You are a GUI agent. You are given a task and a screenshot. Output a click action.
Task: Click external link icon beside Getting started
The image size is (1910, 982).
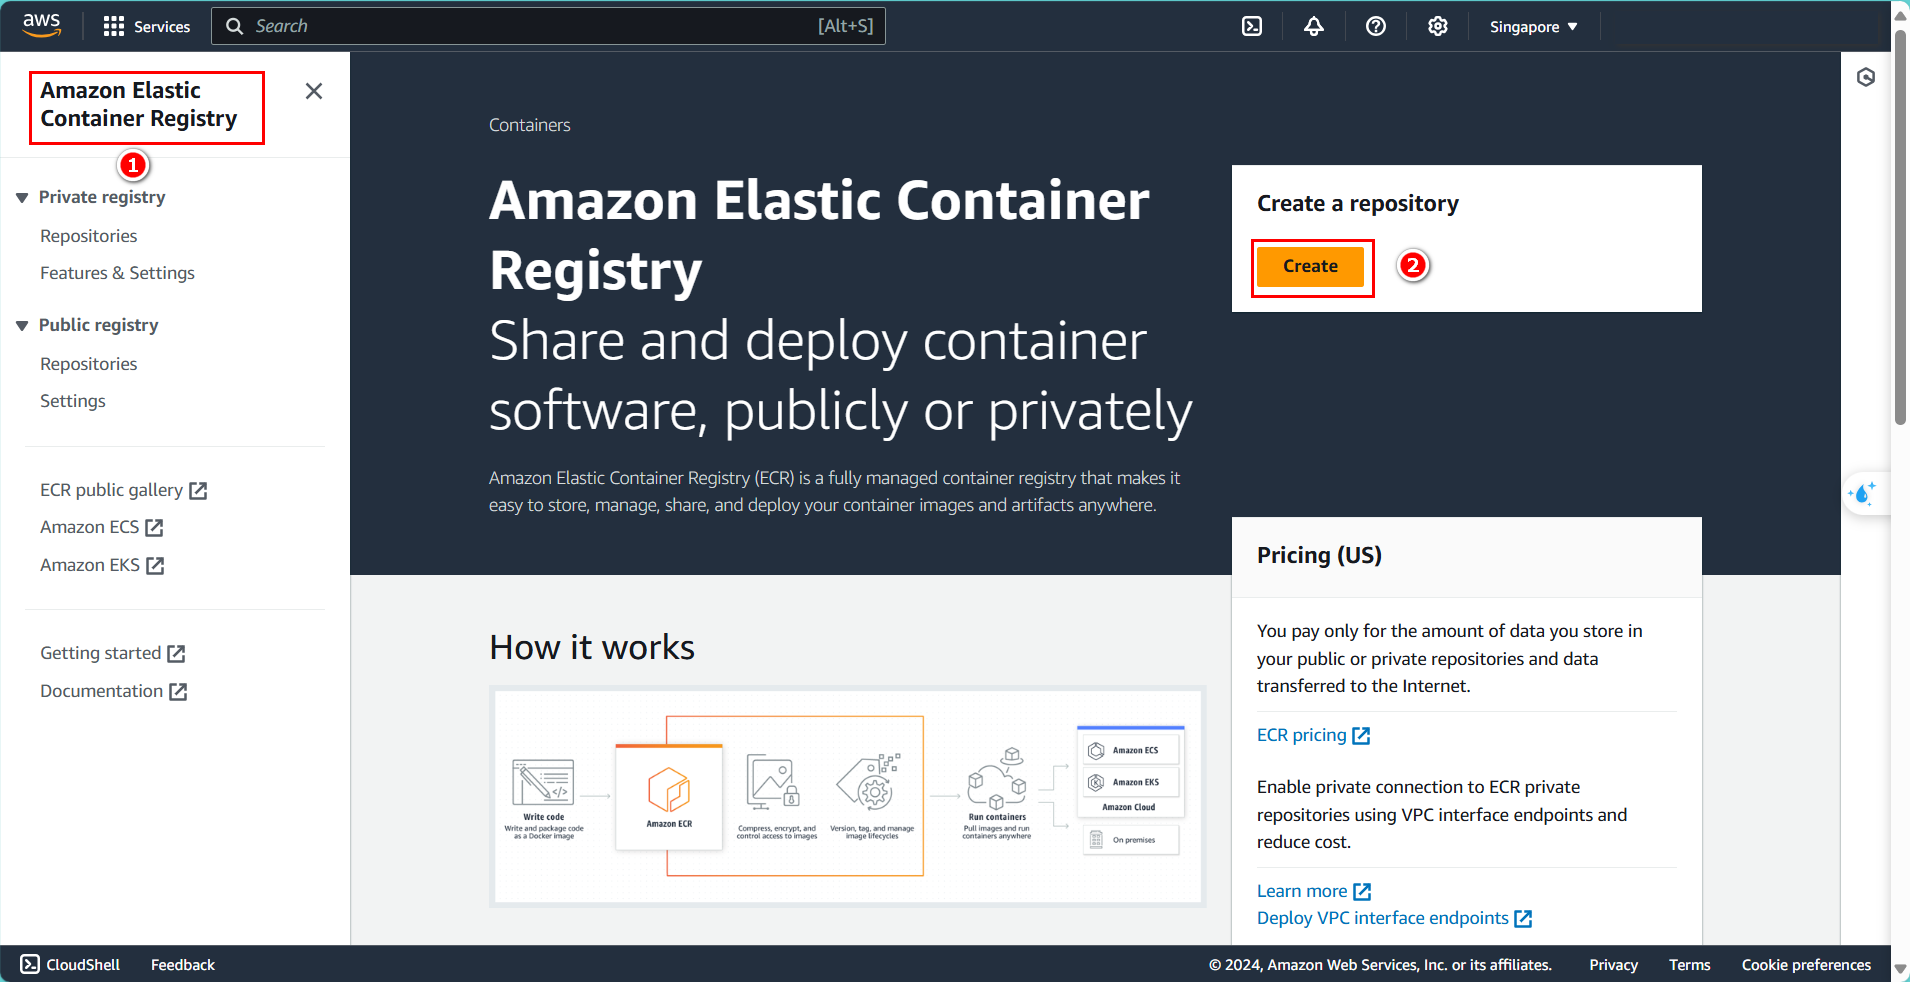tap(176, 654)
